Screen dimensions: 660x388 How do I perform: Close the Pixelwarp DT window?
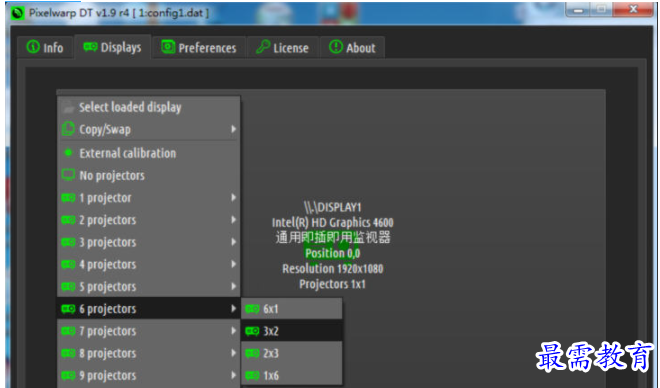coord(633,9)
